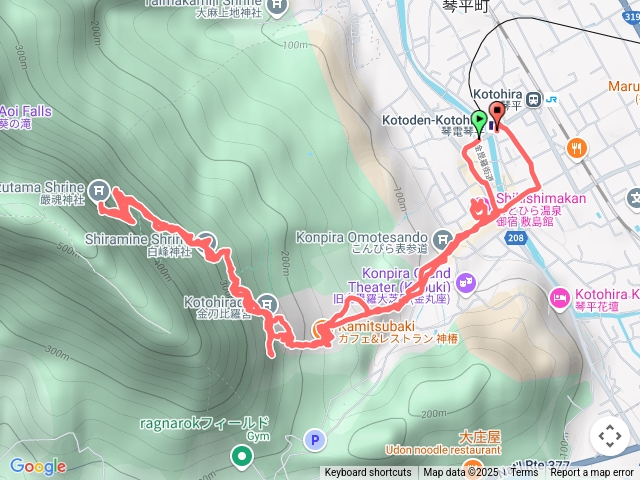Open Konpira Grand Theater purple marker
640x480 pixels.
(465, 282)
